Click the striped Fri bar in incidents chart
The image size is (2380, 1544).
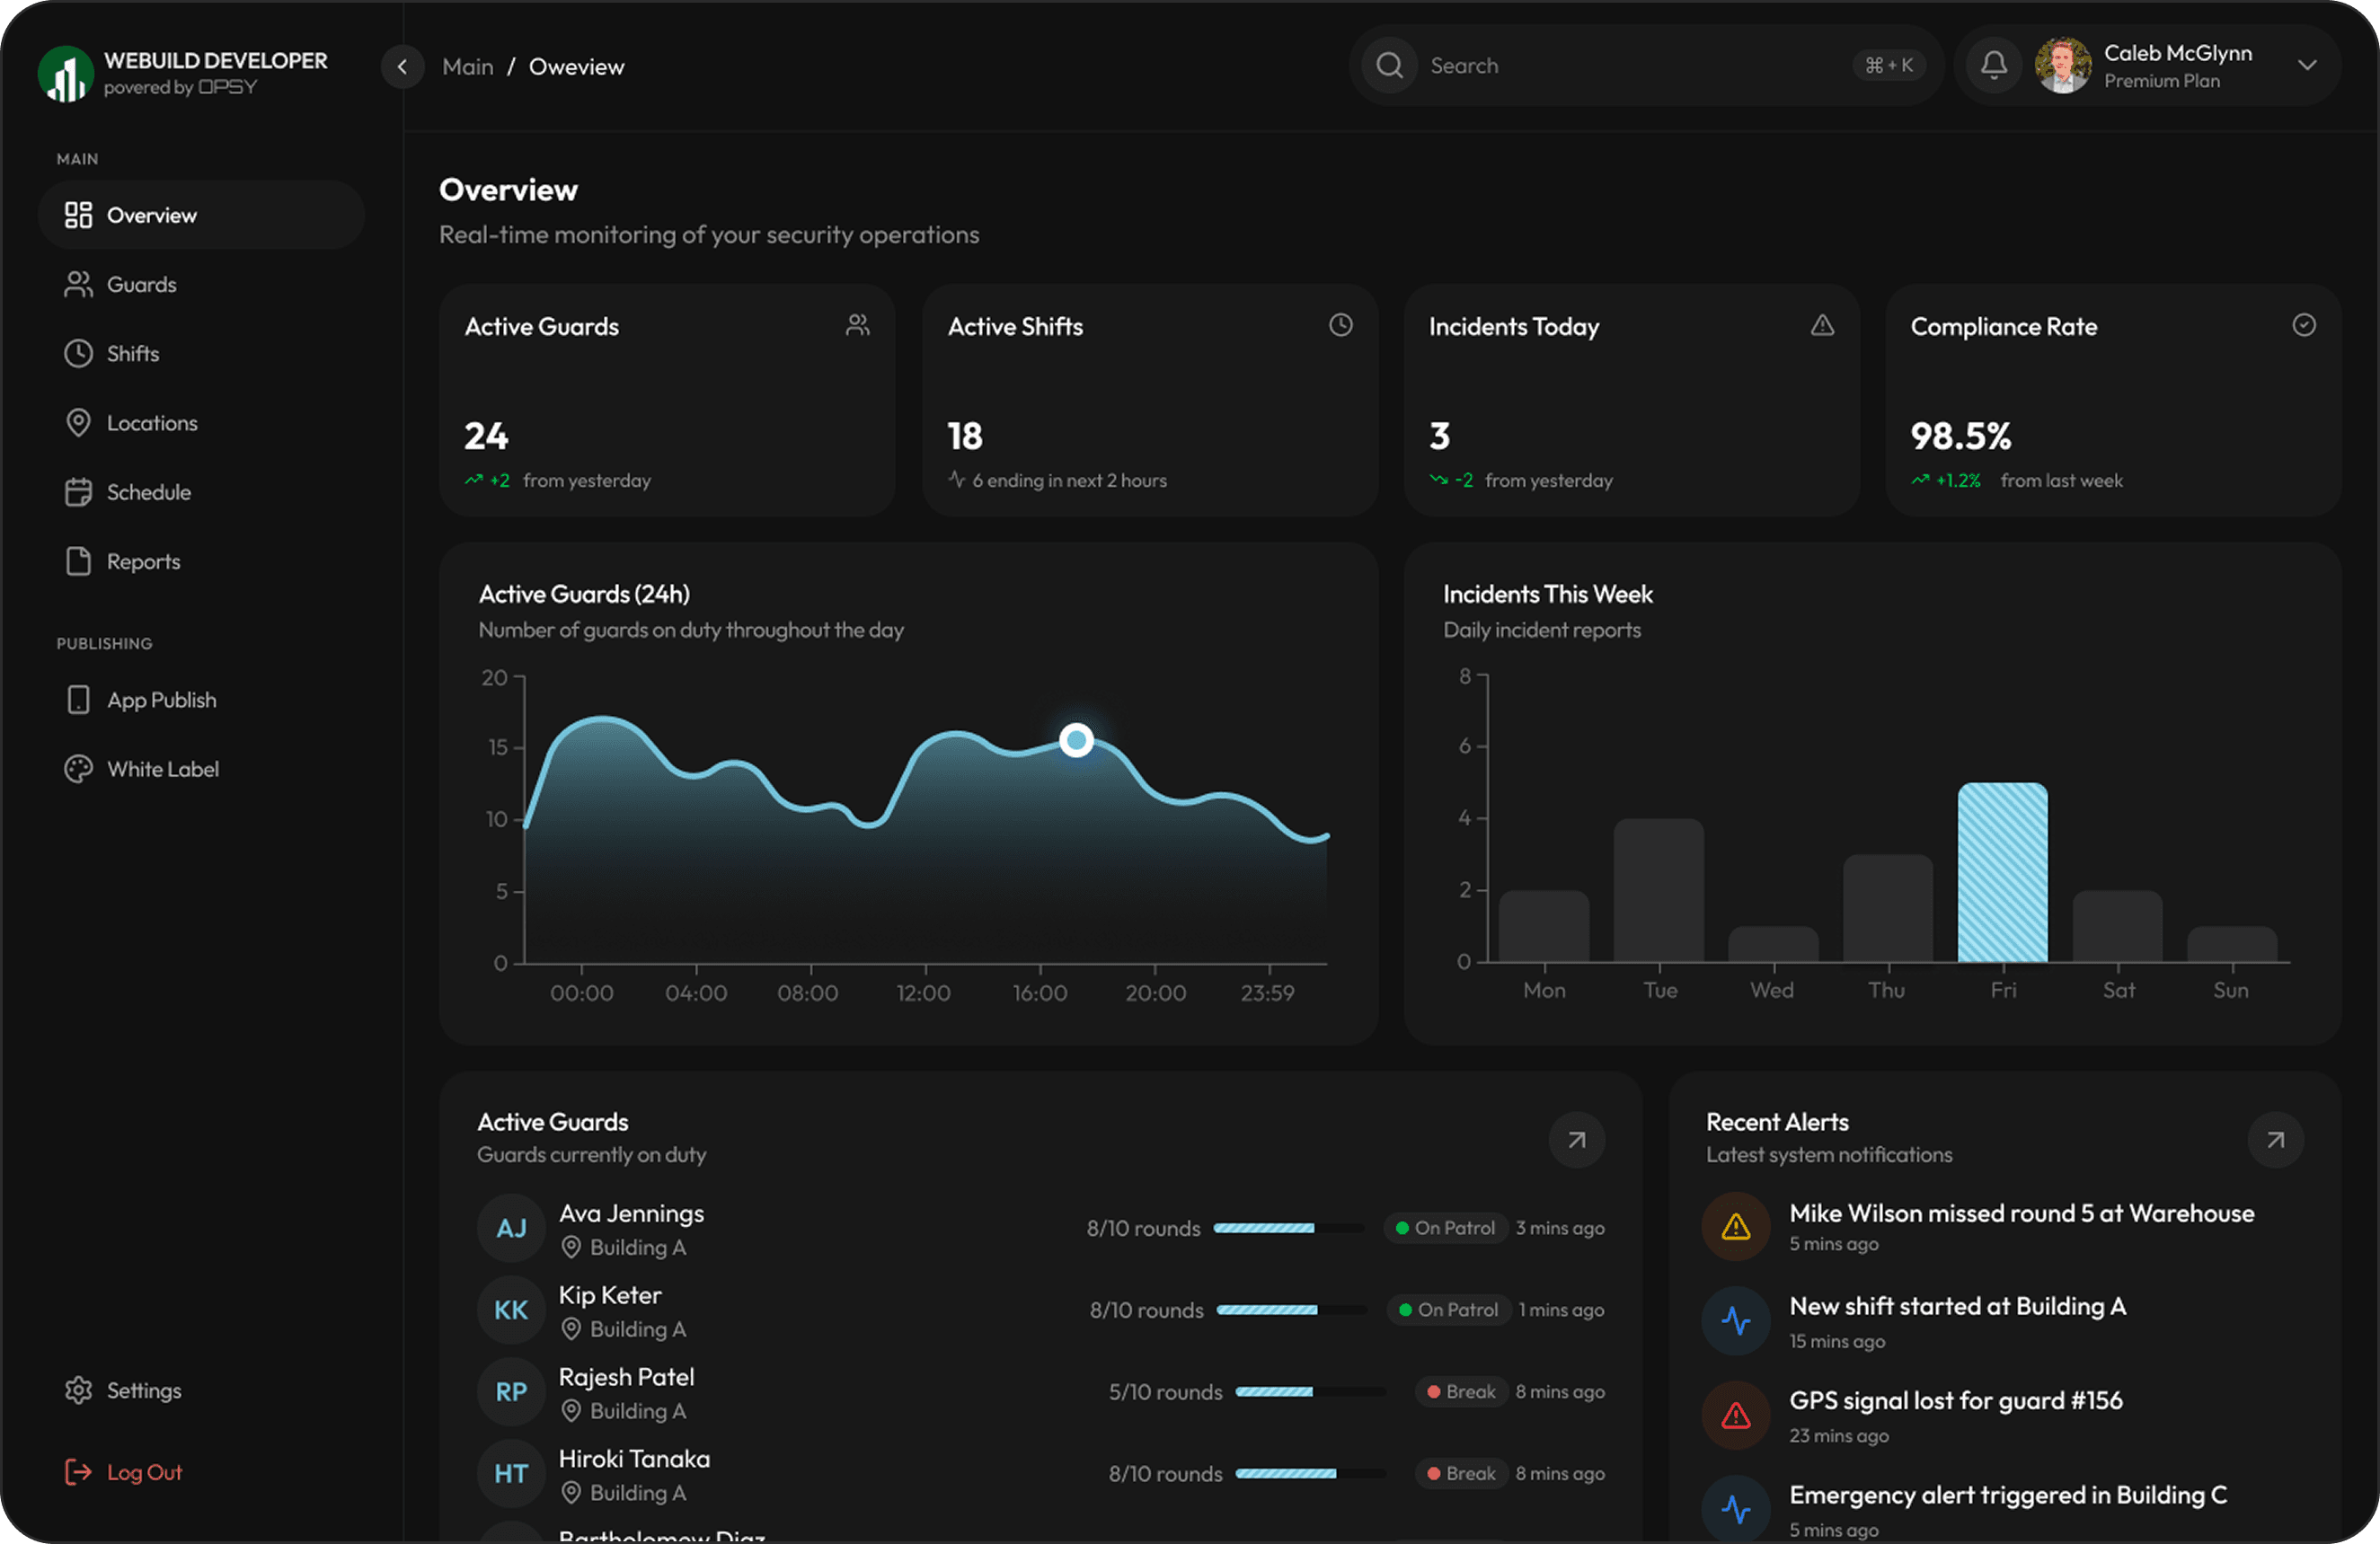coord(2002,873)
